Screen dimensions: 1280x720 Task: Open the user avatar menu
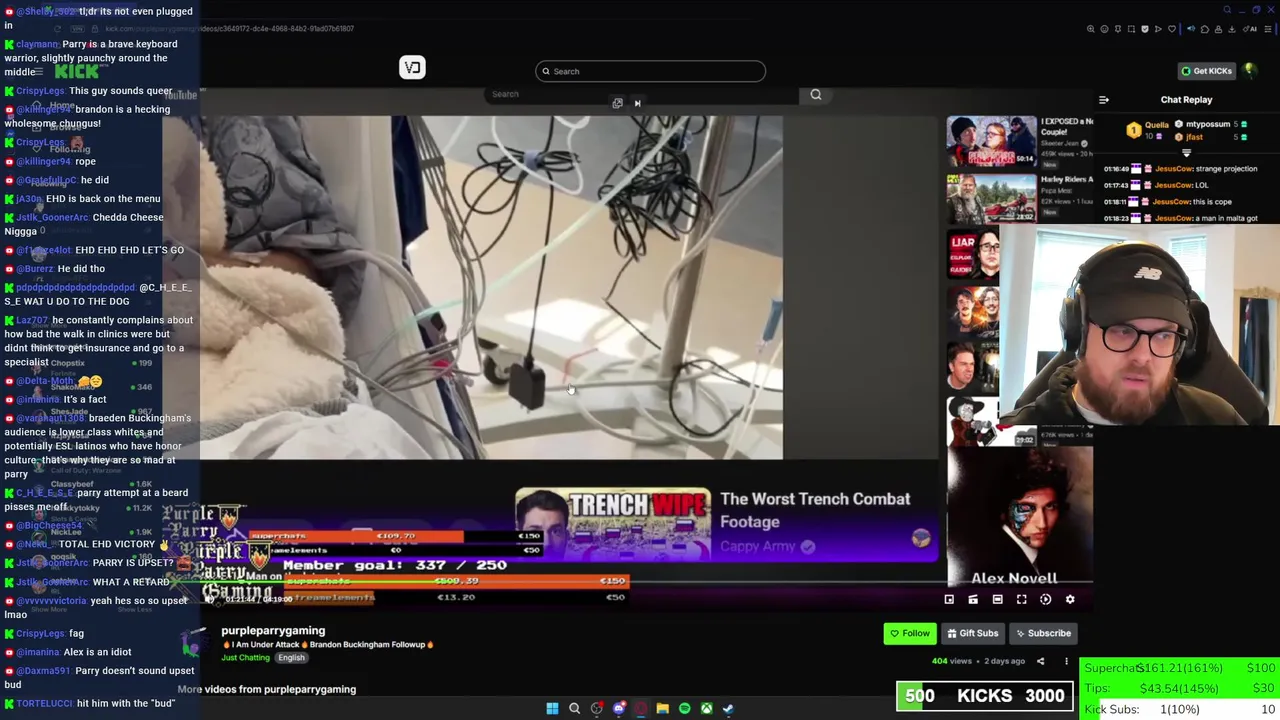[x=1249, y=71]
